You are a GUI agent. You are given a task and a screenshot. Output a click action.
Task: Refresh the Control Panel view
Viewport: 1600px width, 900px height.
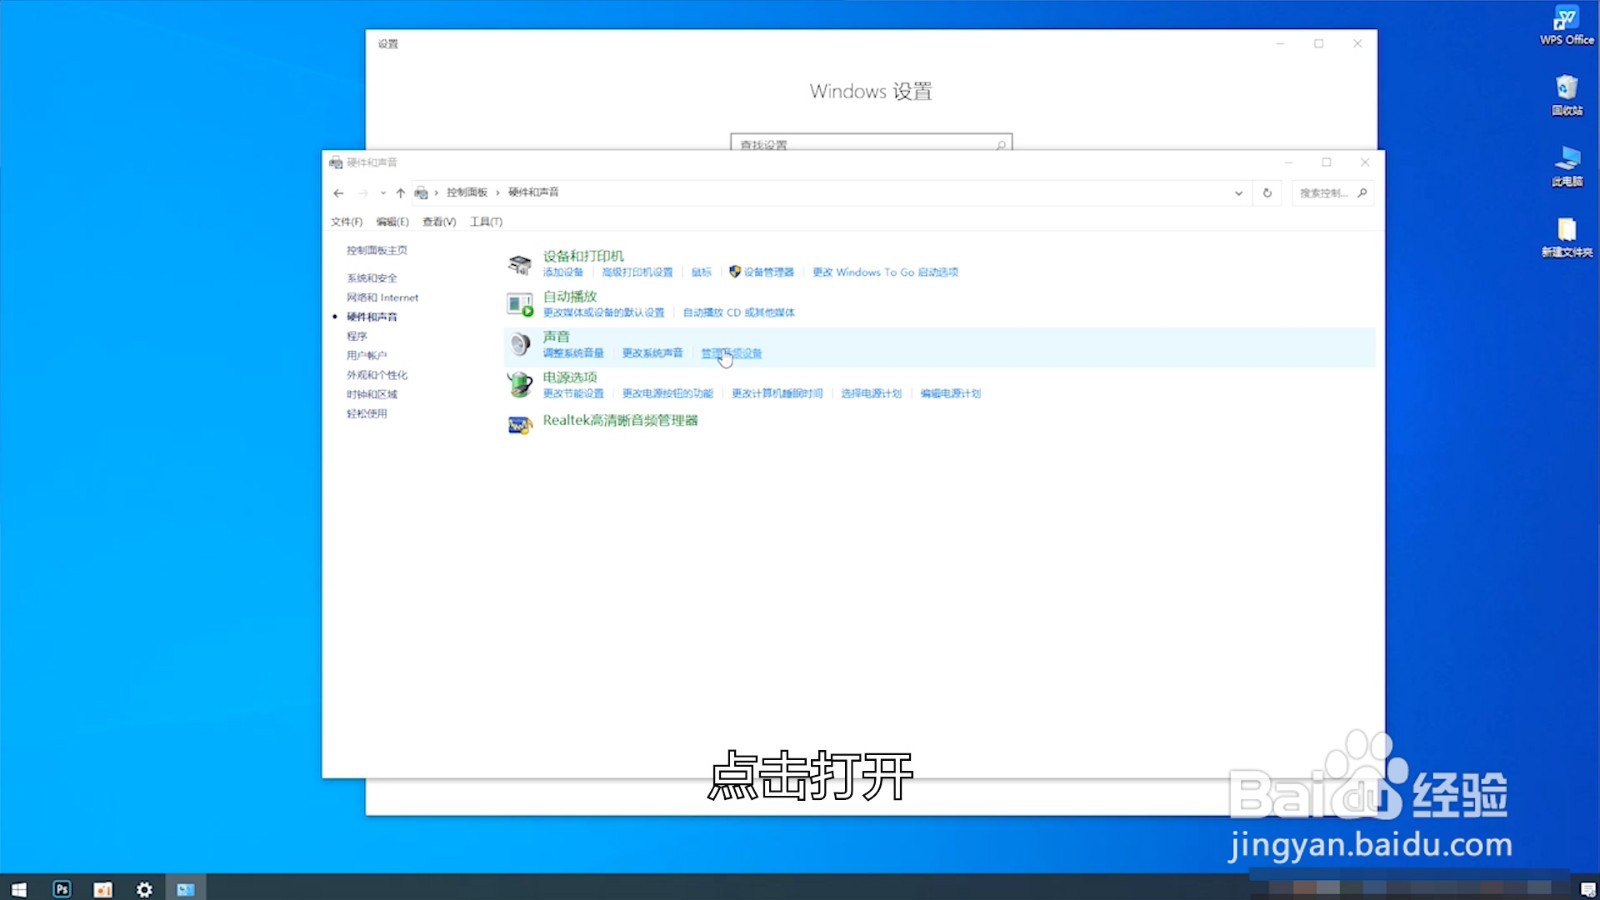coord(1267,193)
